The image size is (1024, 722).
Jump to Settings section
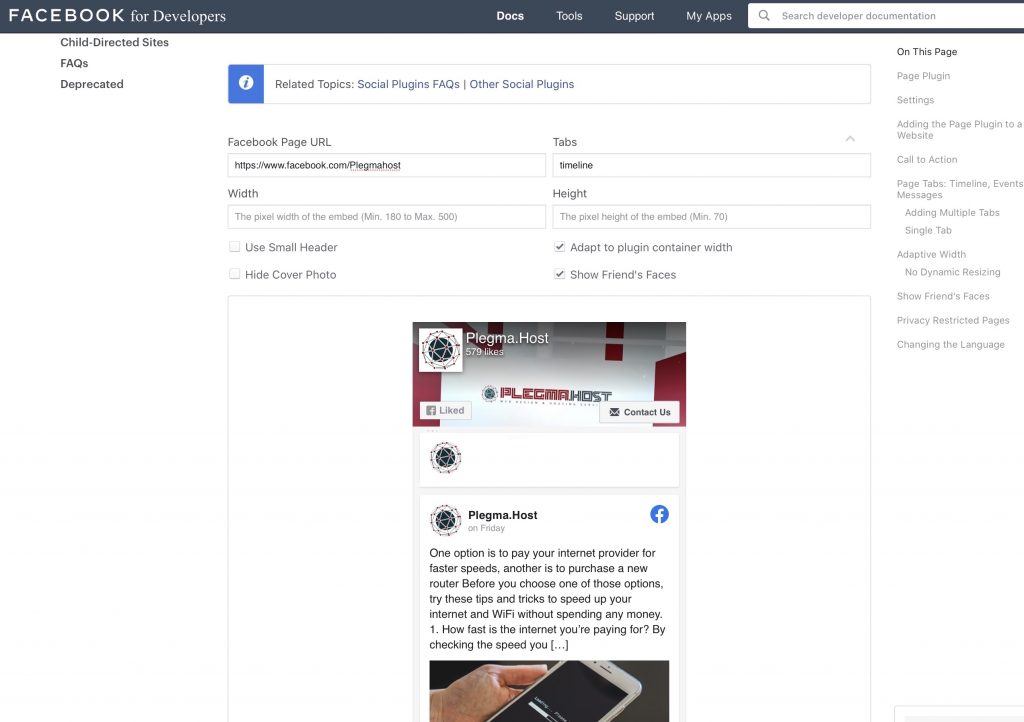tap(915, 100)
